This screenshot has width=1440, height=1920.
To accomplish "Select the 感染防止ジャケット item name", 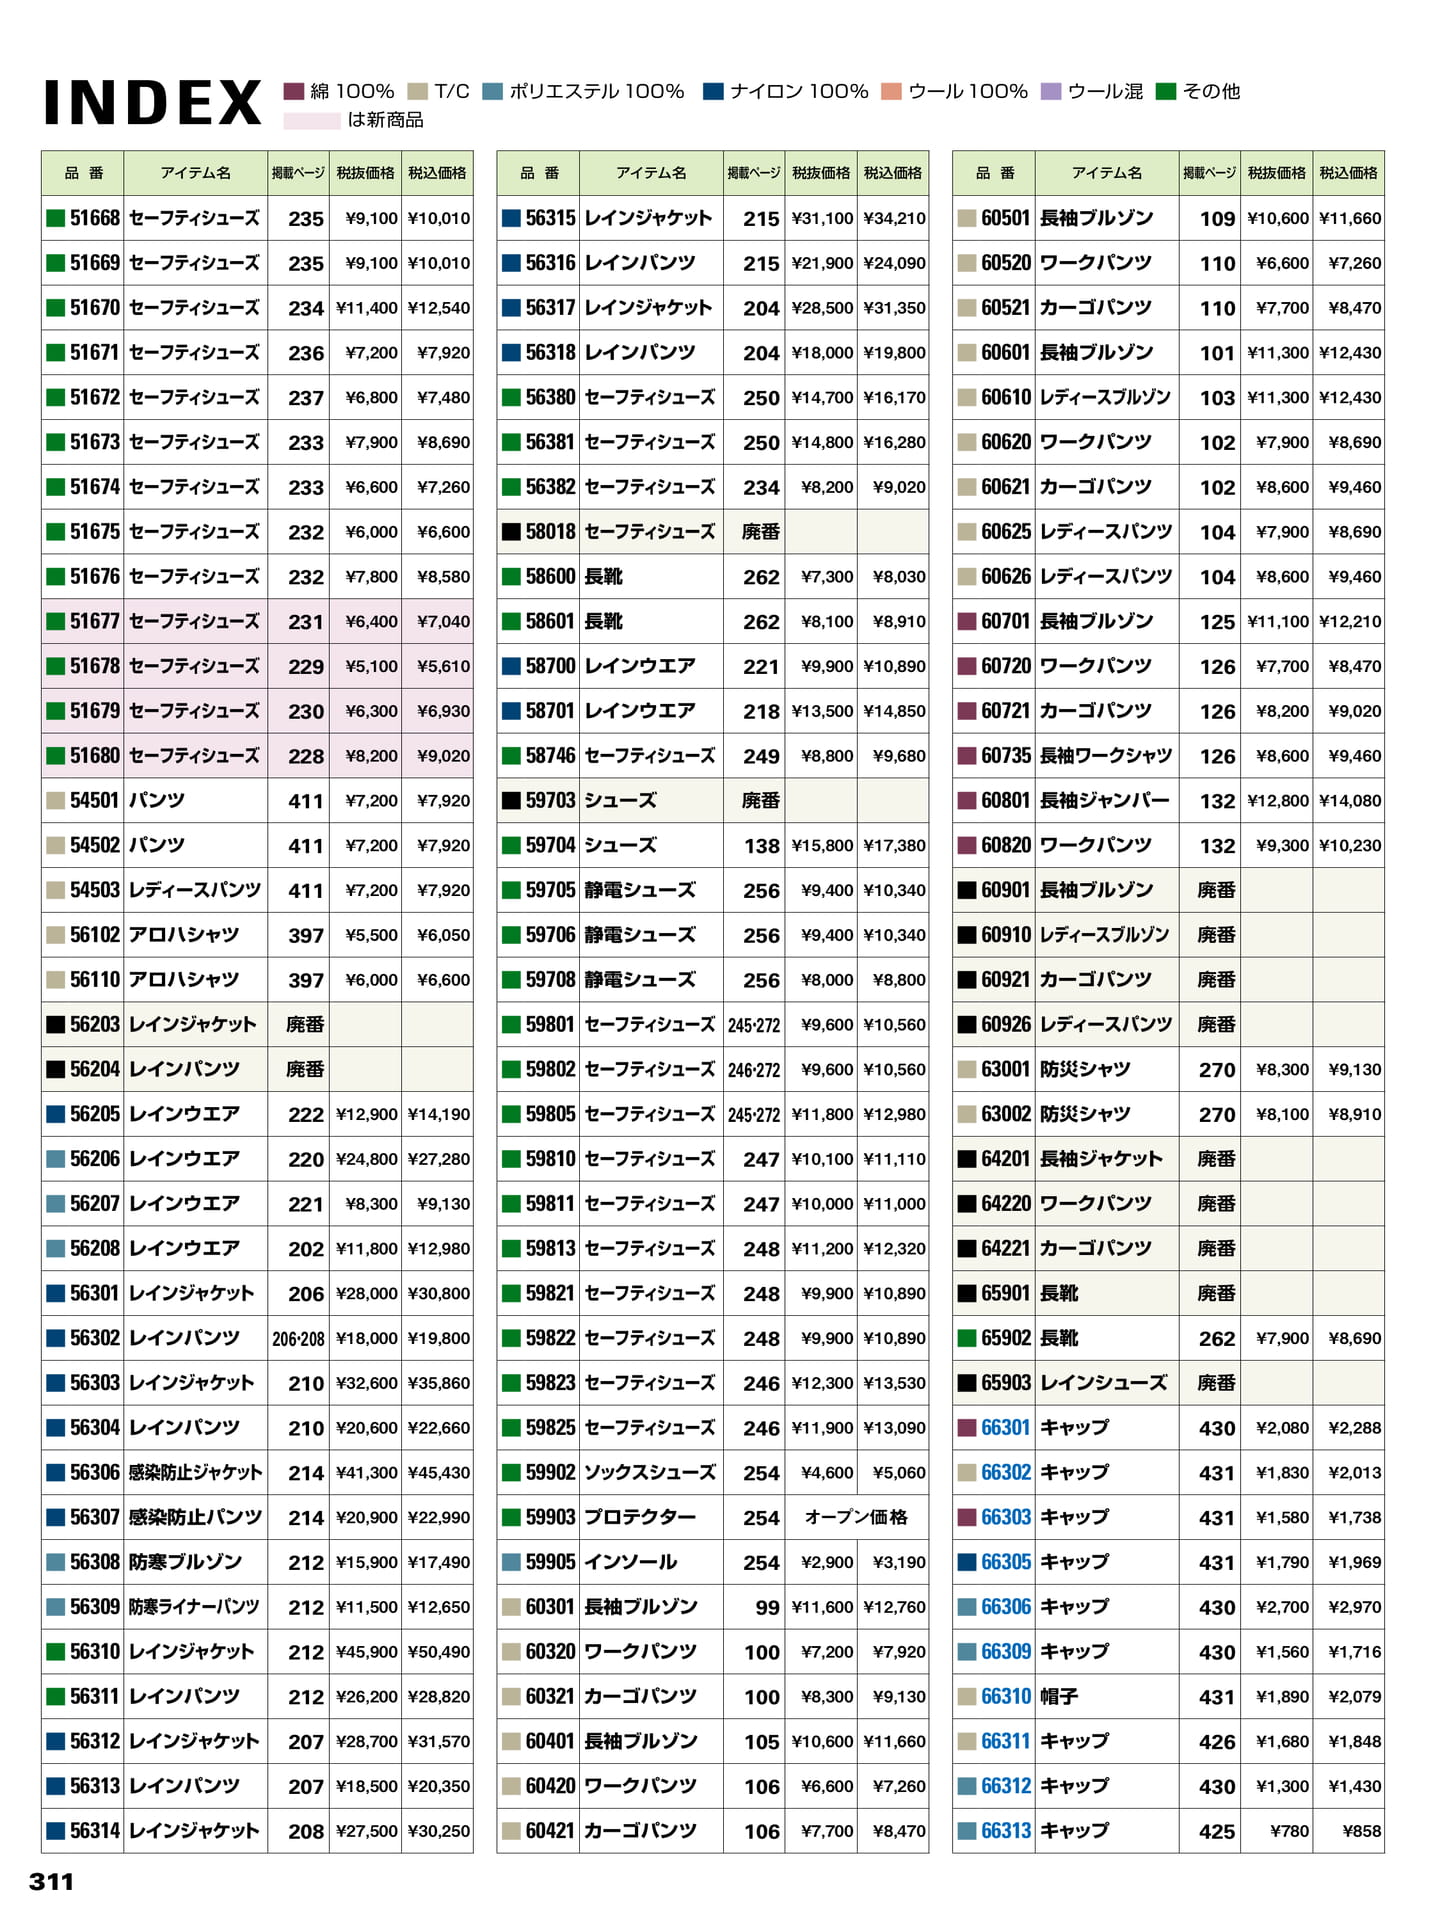I will point(195,1473).
